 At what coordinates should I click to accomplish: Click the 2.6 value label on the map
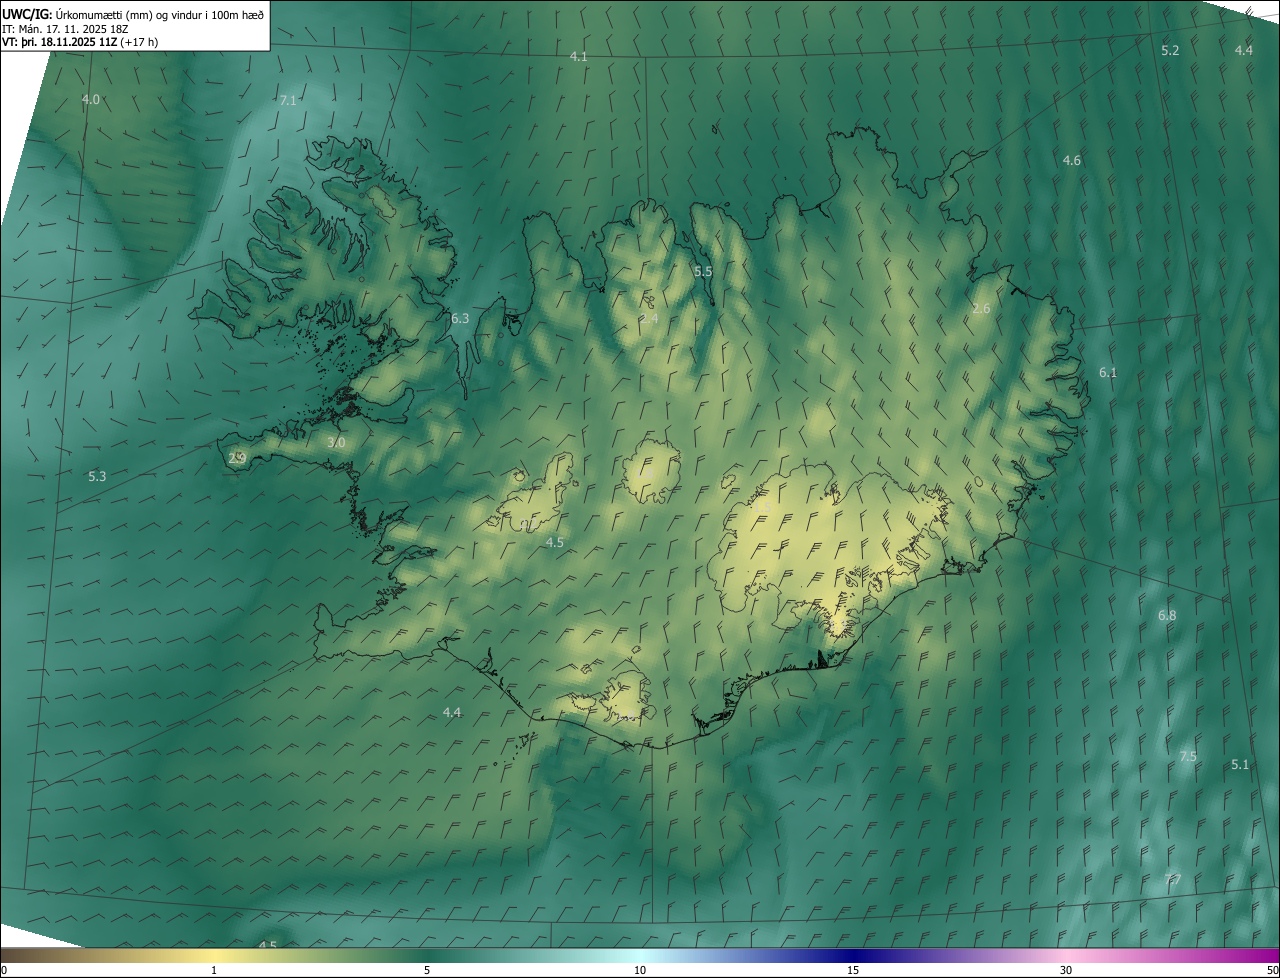(981, 308)
